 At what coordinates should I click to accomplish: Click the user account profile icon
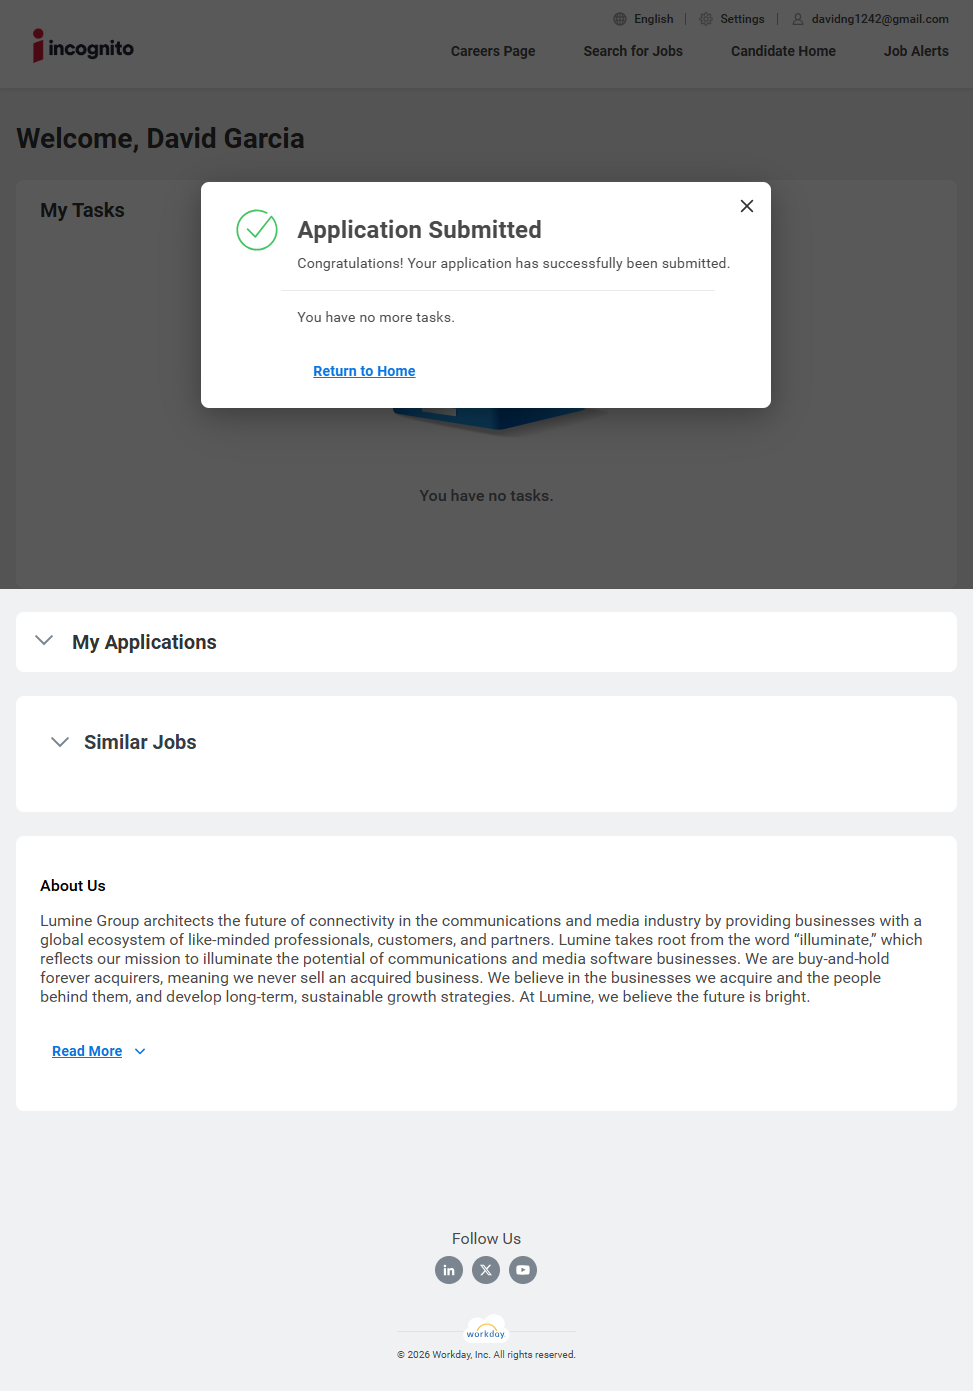click(798, 19)
